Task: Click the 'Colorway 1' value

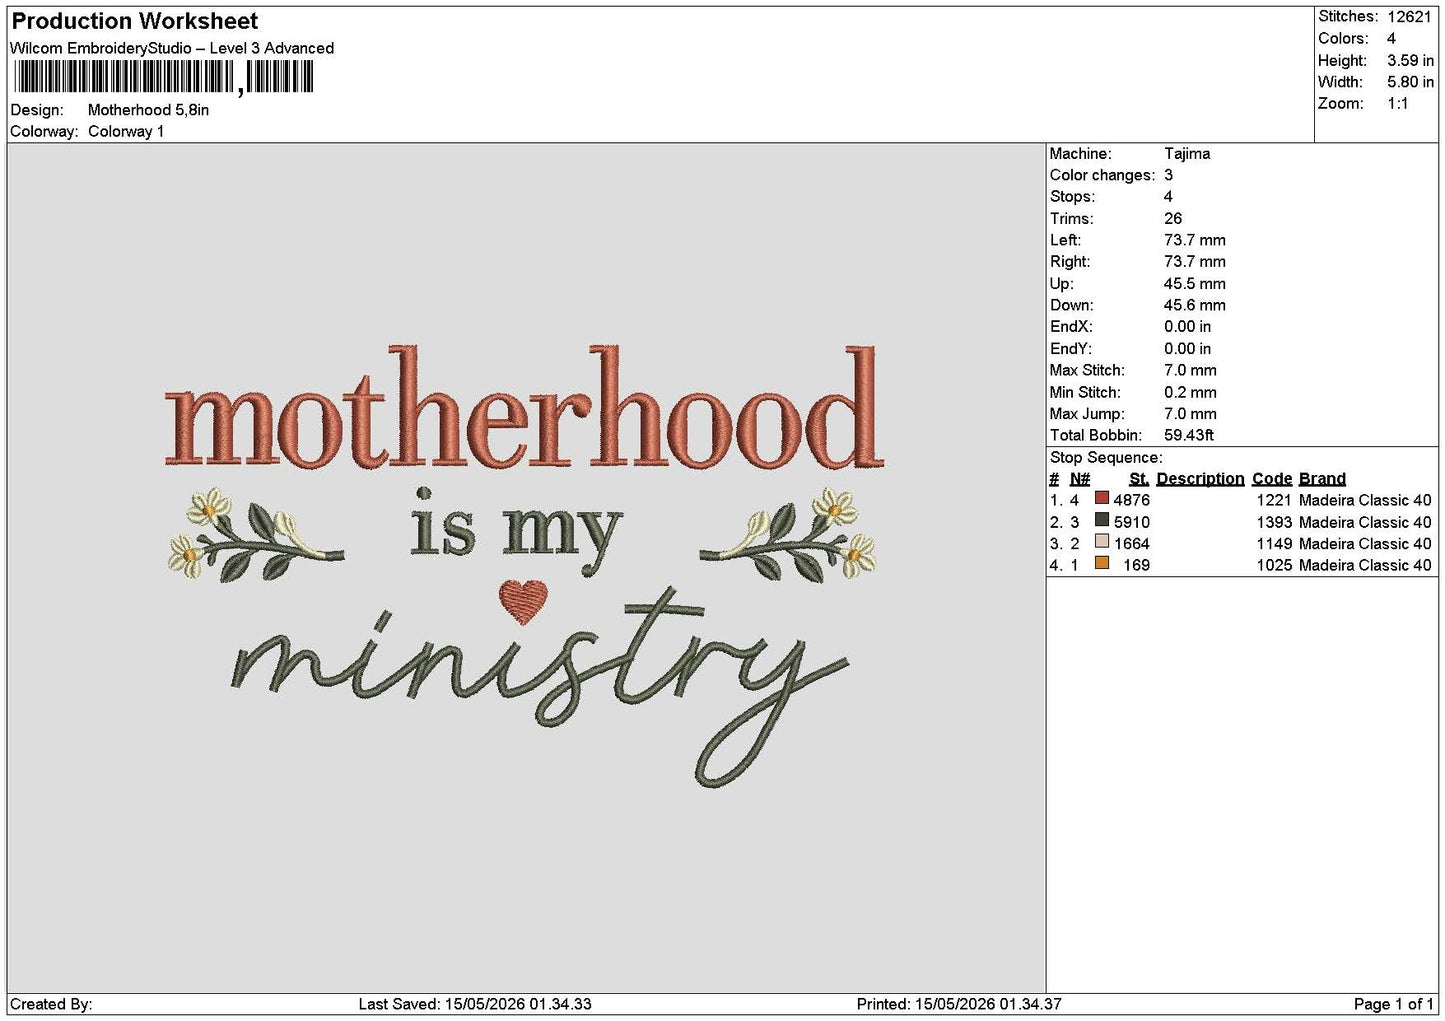Action: click(x=126, y=131)
